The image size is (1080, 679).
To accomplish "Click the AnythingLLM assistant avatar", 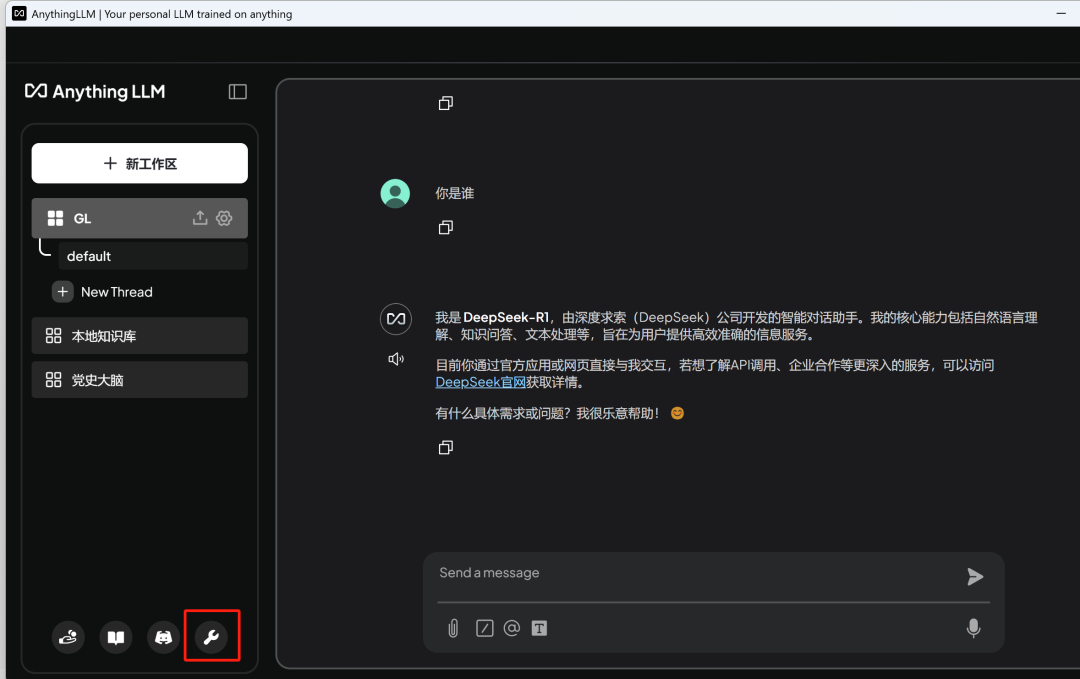I will (396, 319).
